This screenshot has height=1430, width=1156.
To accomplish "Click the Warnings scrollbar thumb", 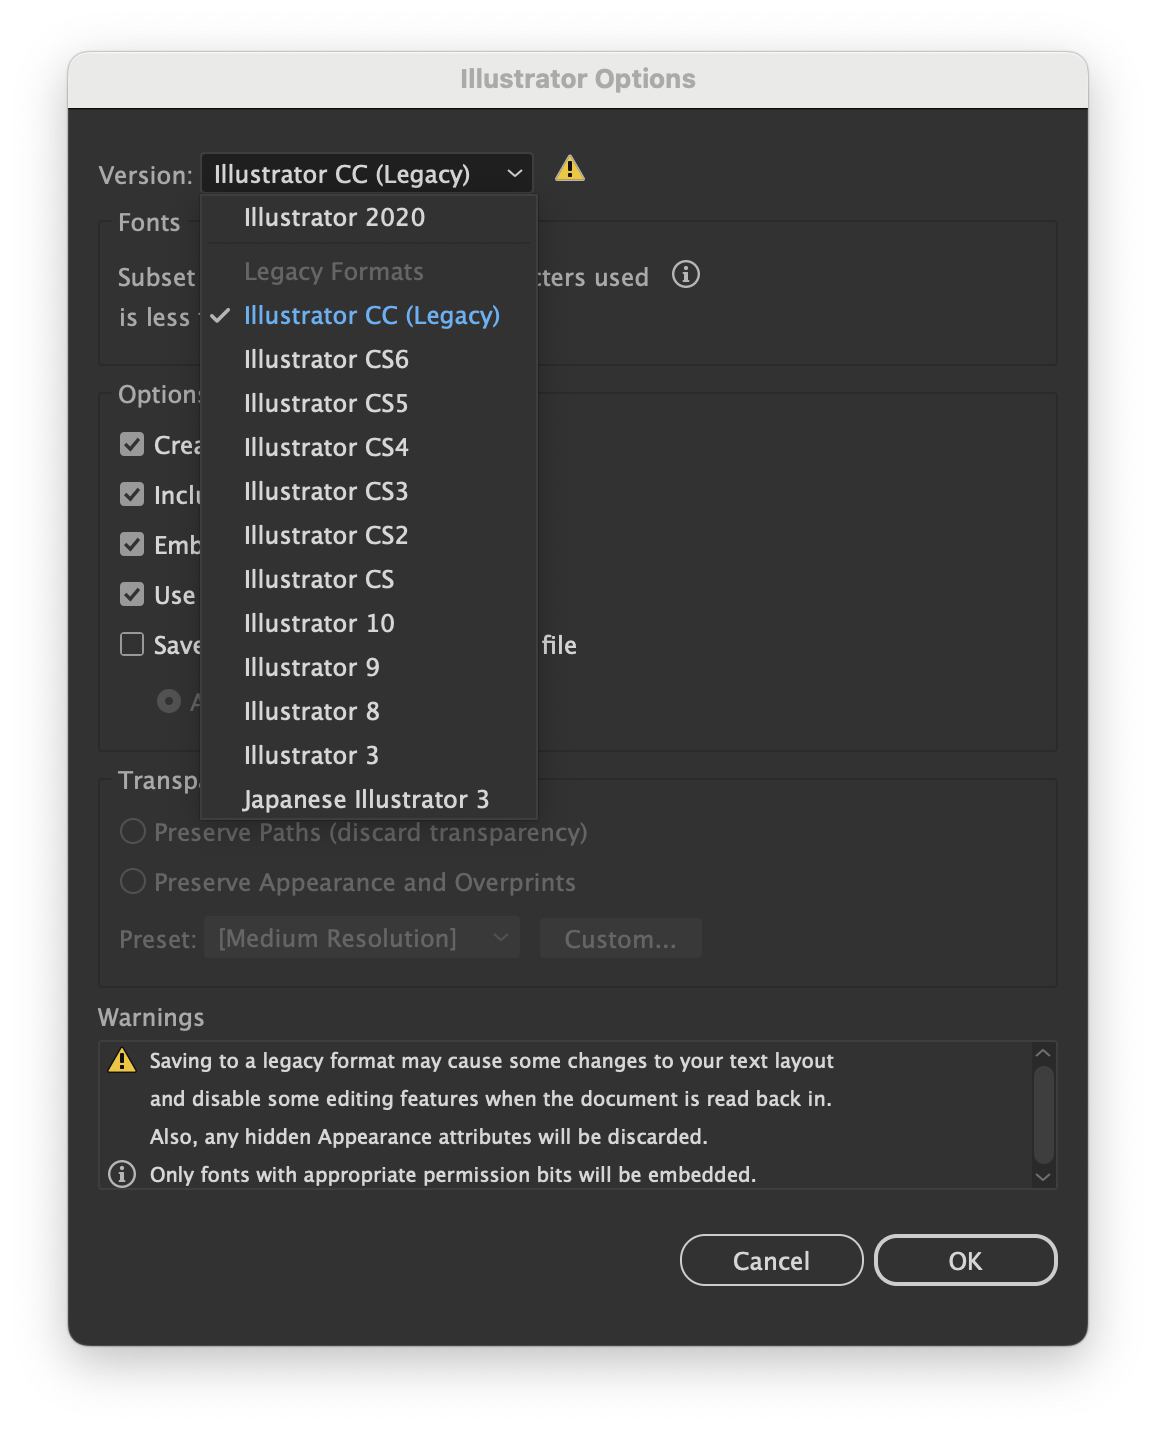I will [x=1043, y=1114].
